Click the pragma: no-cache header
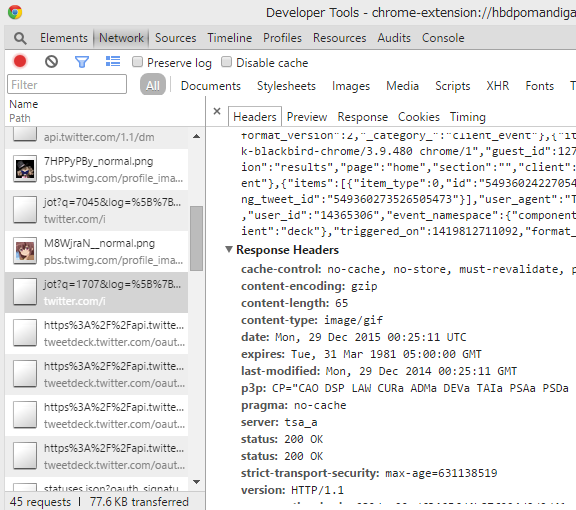 (294, 405)
